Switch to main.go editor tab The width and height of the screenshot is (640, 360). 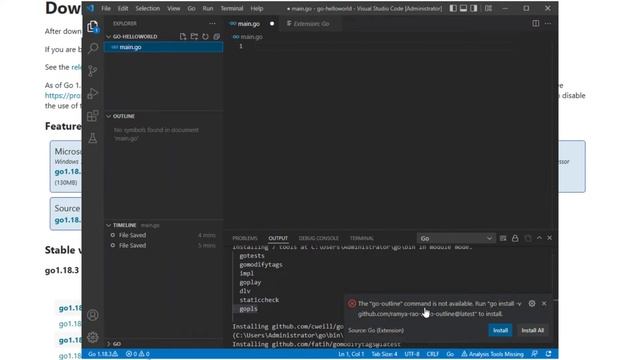pos(251,24)
